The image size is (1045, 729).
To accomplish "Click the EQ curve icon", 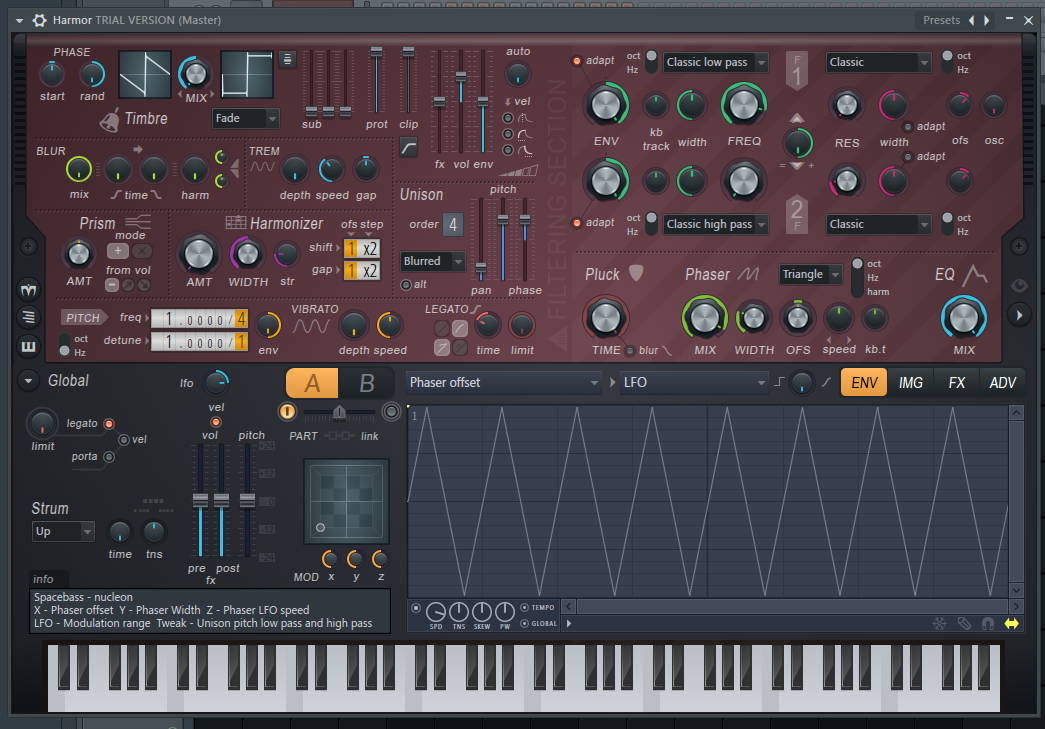I will pyautogui.click(x=976, y=274).
